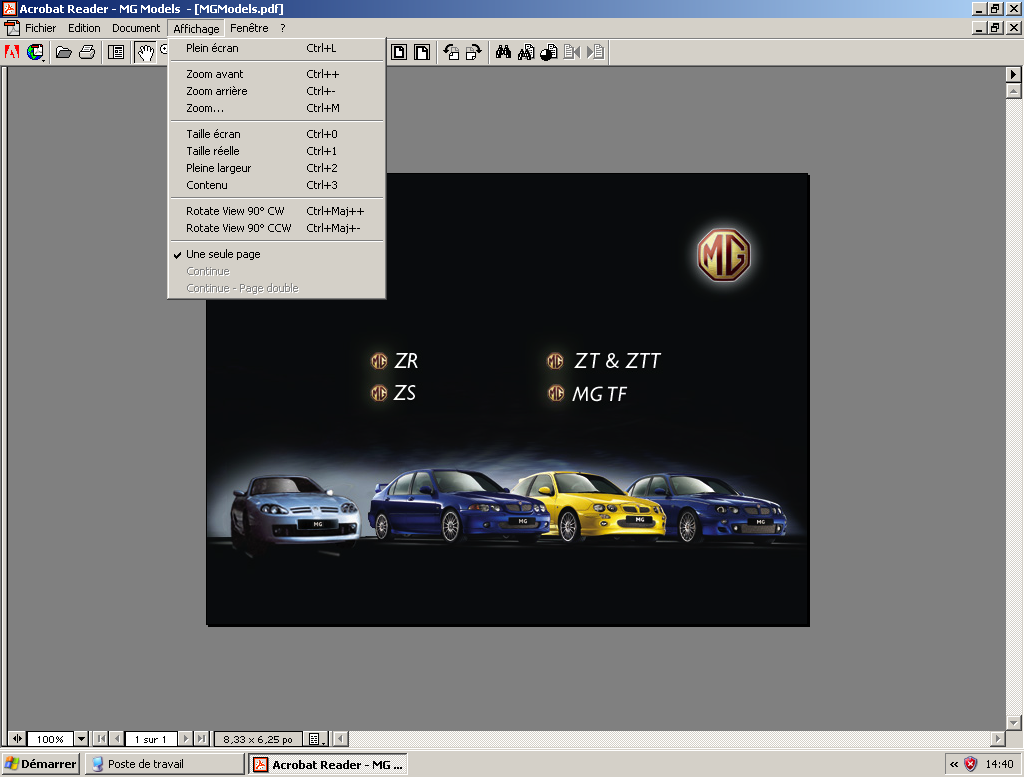Select 'Zoom…' menu entry
The height and width of the screenshot is (777, 1024).
276,108
